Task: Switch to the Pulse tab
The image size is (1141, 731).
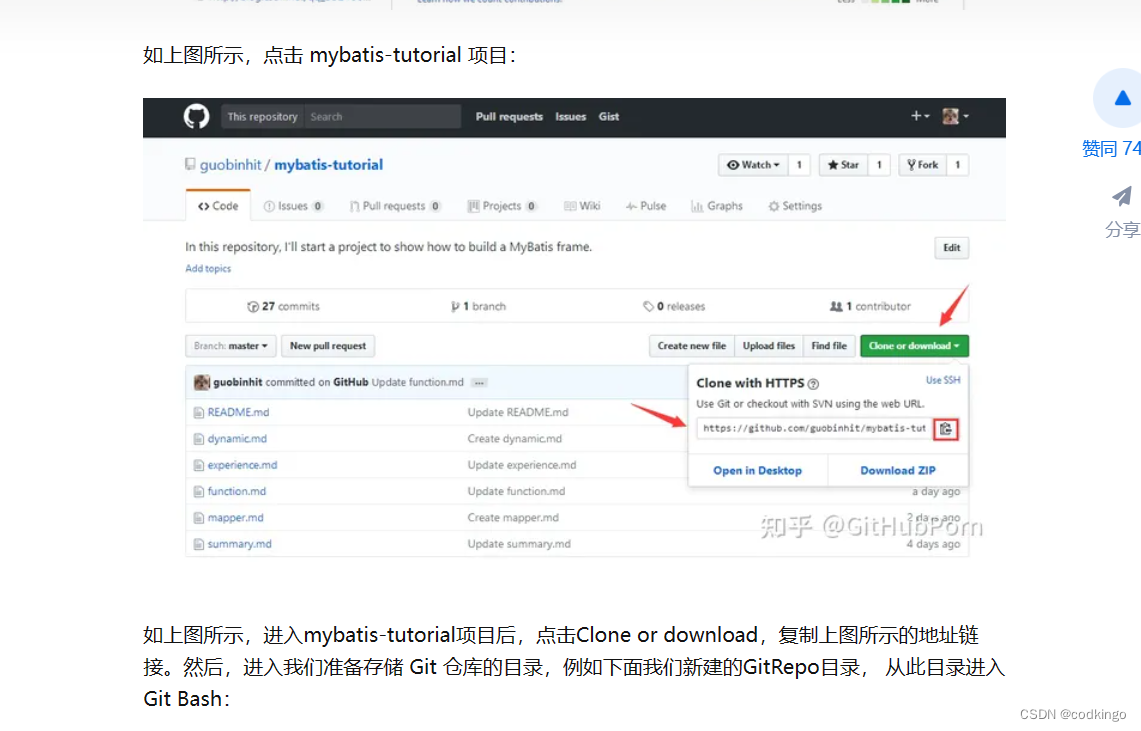Action: [x=646, y=206]
